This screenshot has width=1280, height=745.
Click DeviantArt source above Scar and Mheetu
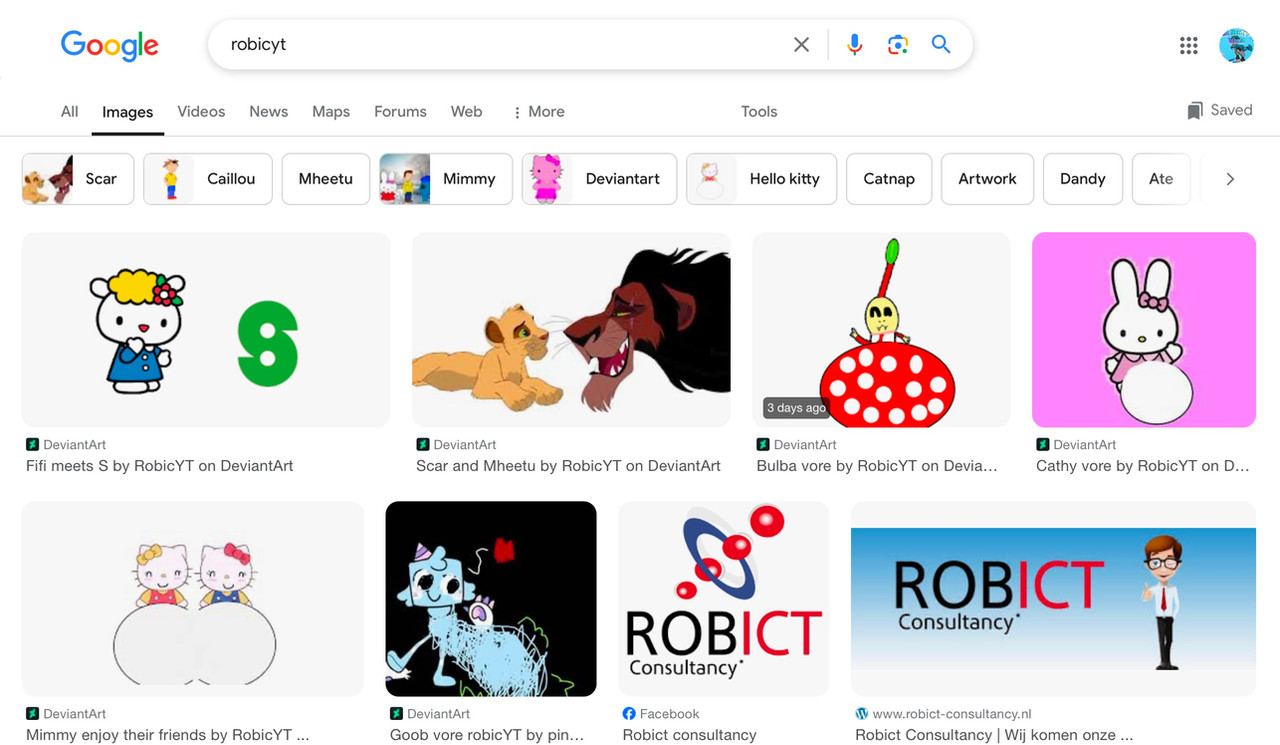pyautogui.click(x=456, y=445)
